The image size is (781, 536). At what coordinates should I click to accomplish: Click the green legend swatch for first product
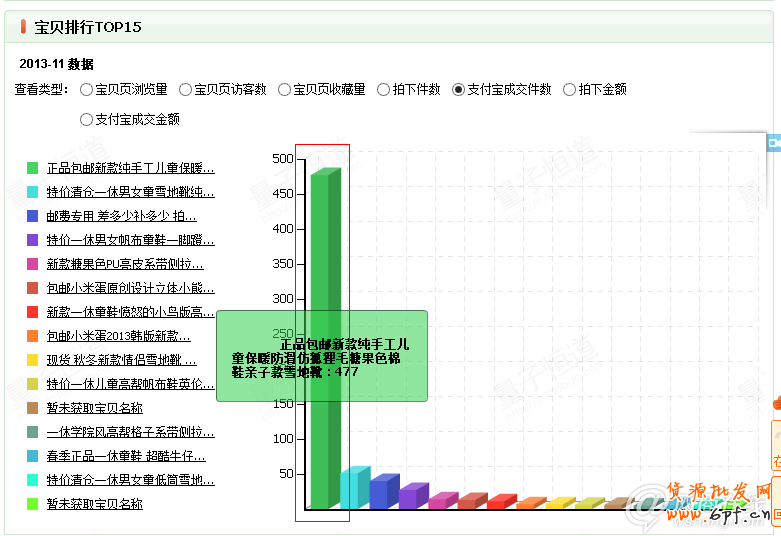point(33,168)
